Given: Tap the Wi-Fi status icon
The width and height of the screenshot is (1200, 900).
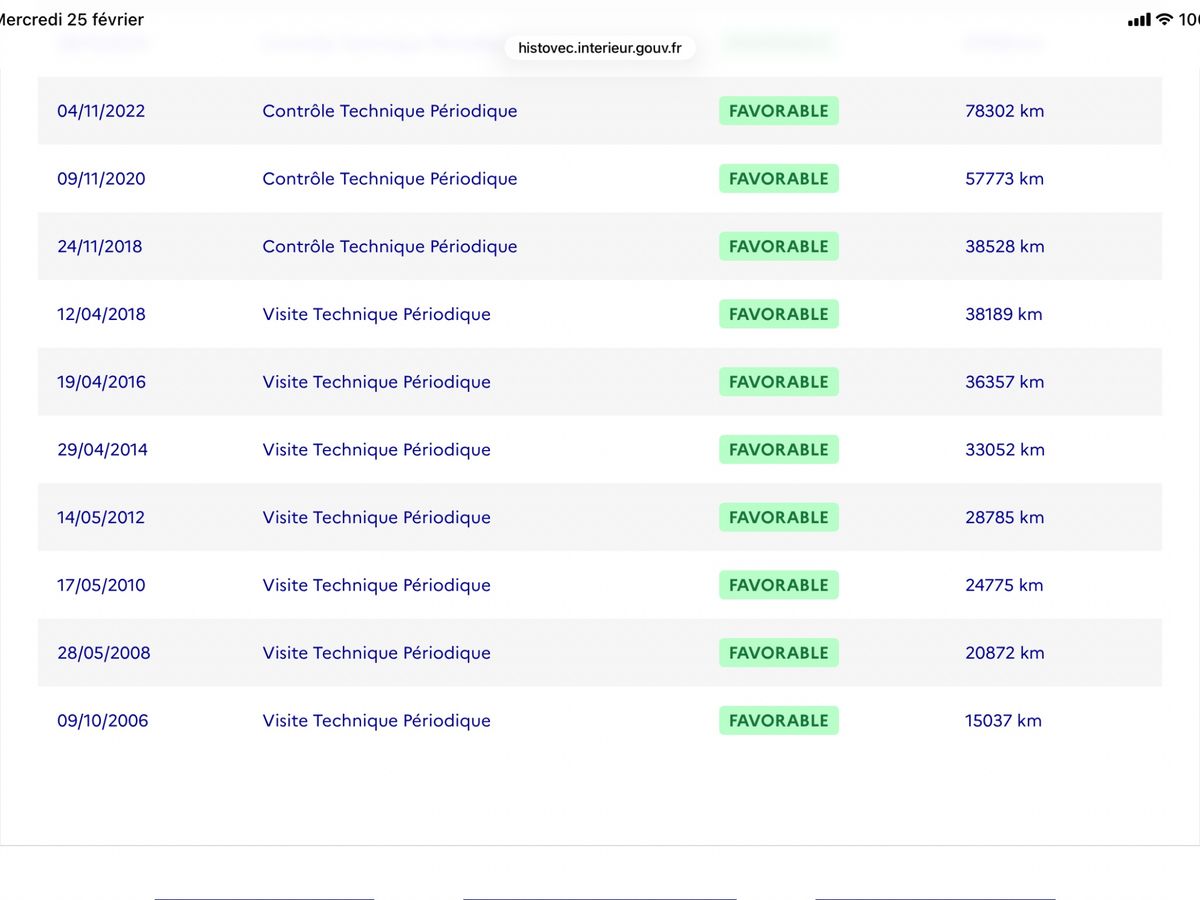Looking at the screenshot, I should pos(1164,20).
